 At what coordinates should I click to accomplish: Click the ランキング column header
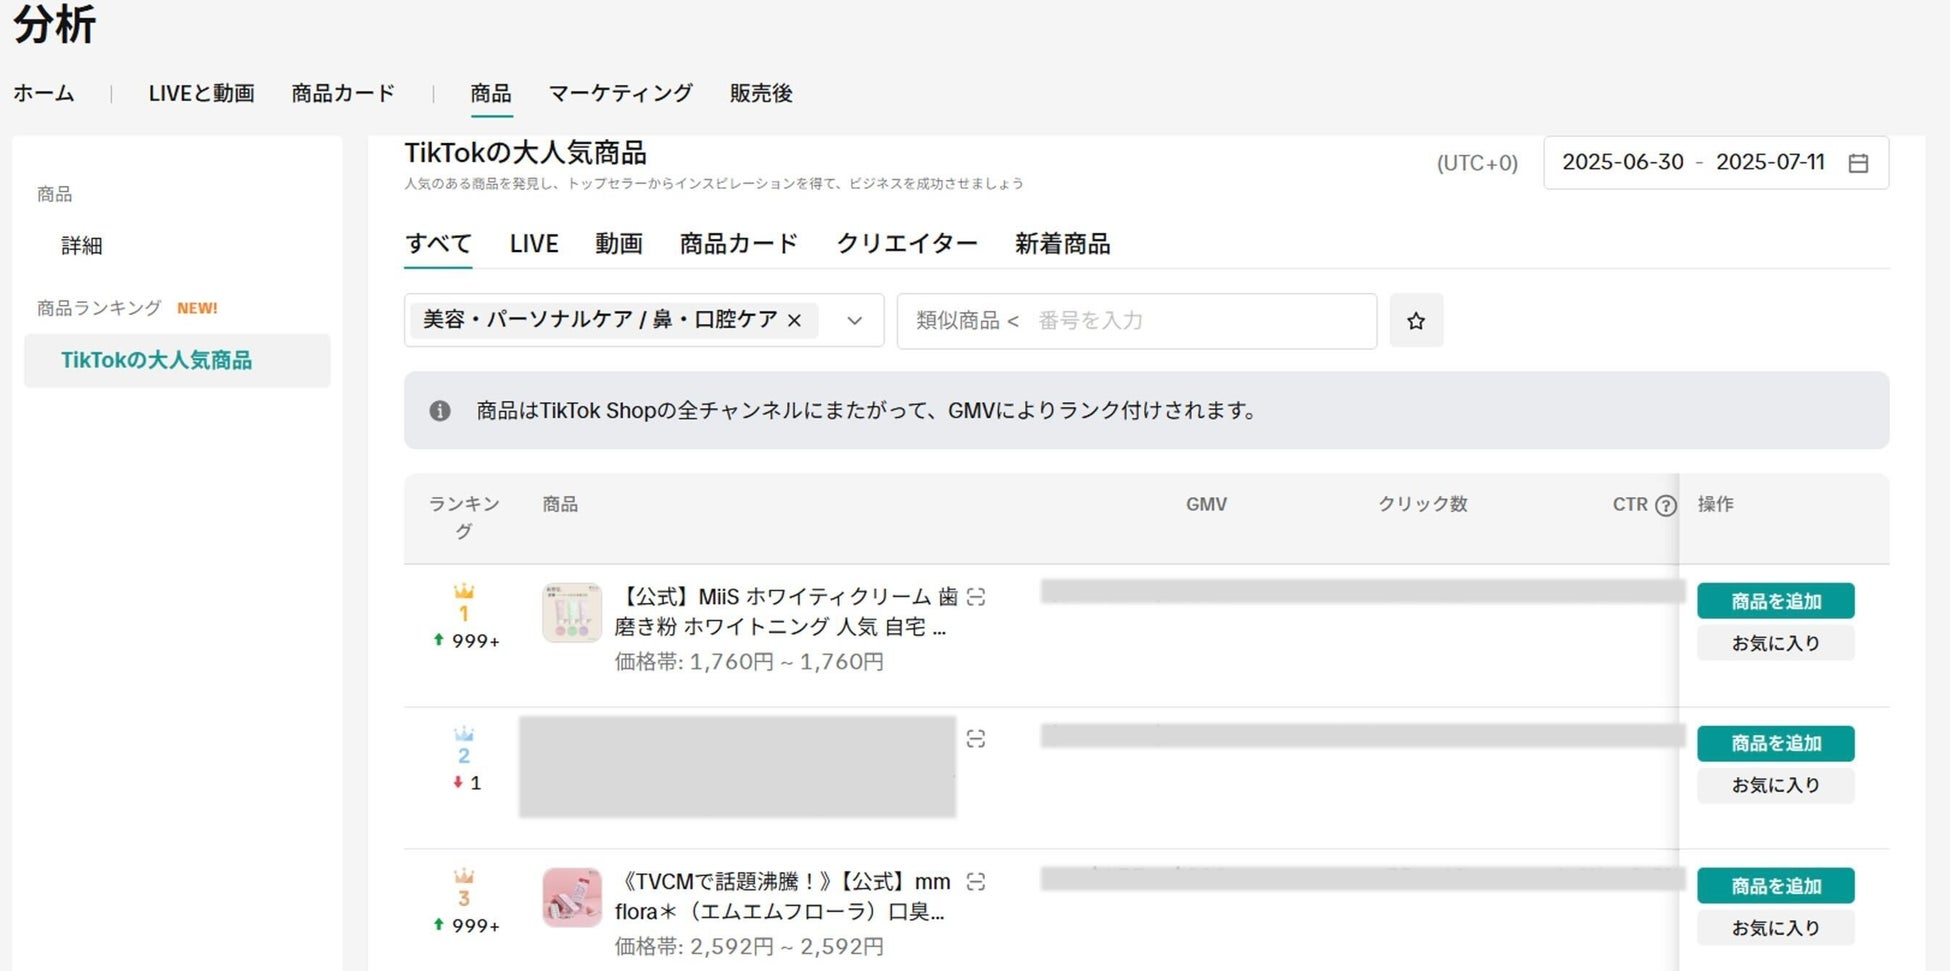(x=464, y=518)
